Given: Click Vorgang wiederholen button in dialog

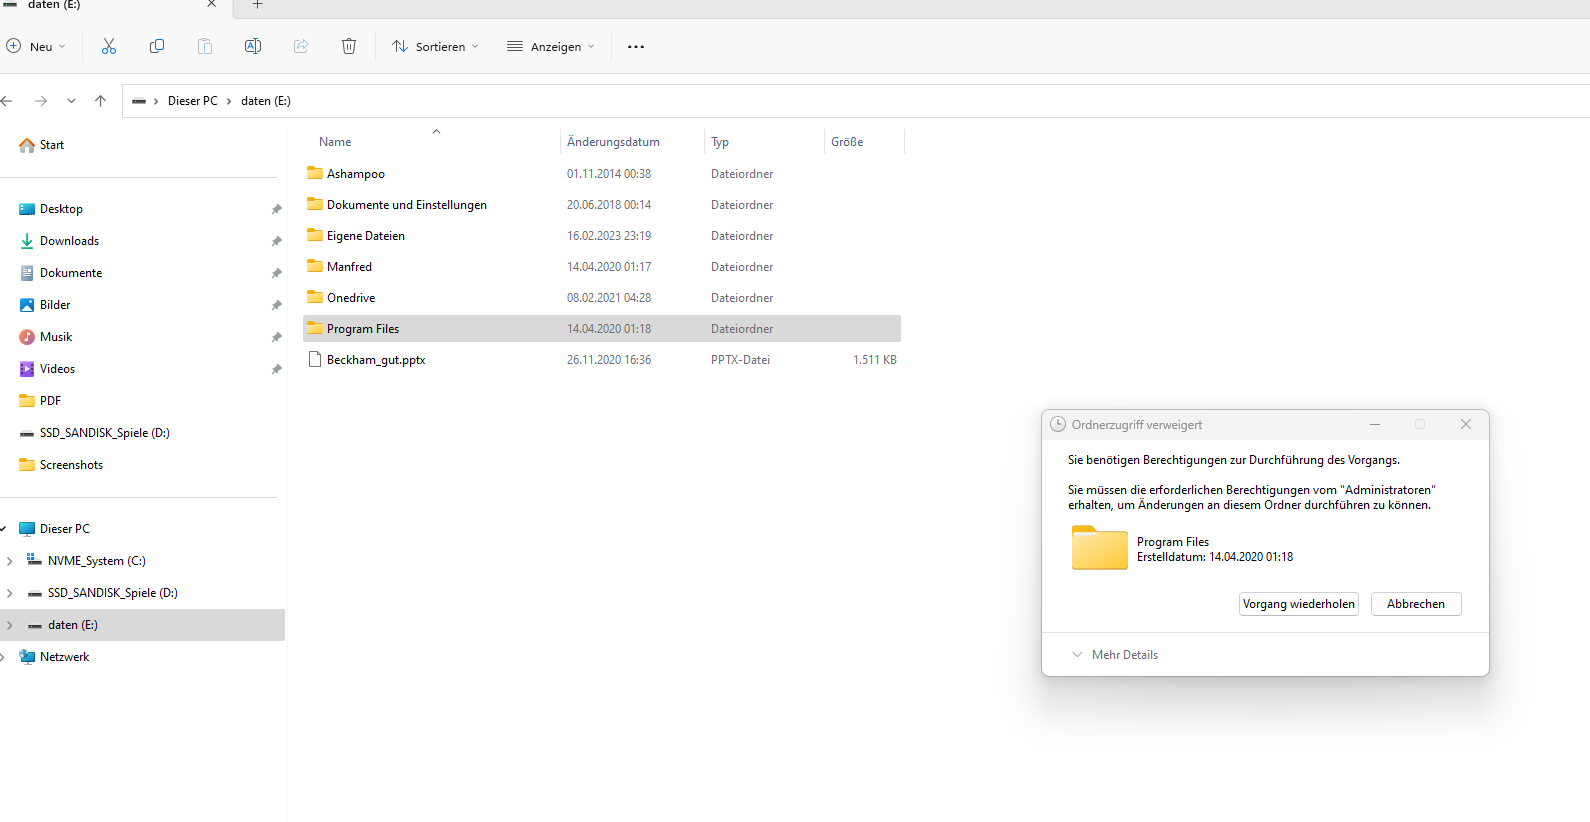Looking at the screenshot, I should pyautogui.click(x=1299, y=604).
